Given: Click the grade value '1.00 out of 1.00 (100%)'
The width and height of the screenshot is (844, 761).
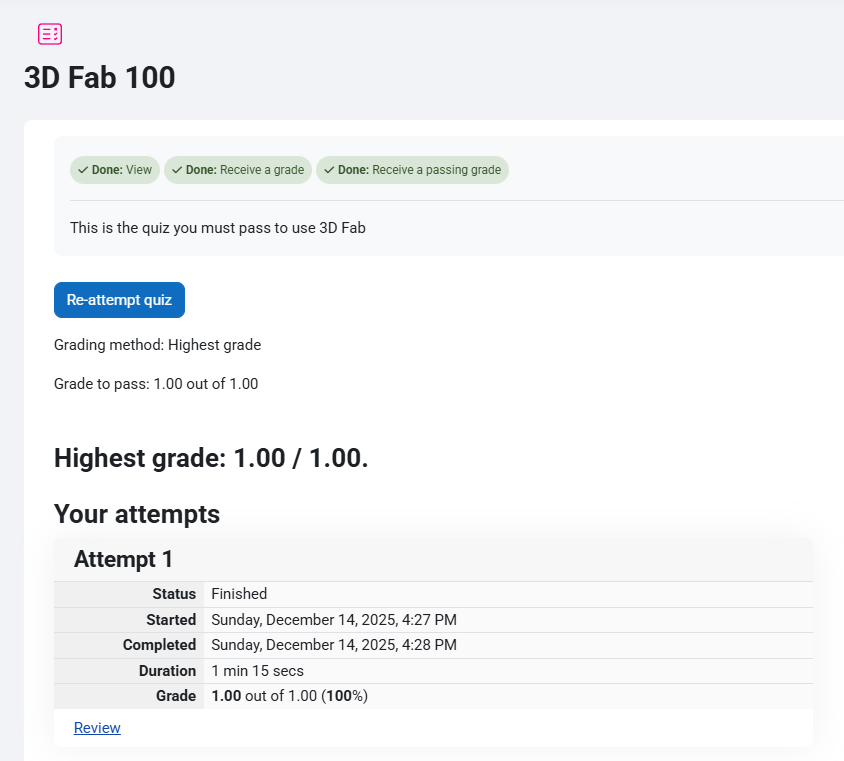Looking at the screenshot, I should [290, 696].
